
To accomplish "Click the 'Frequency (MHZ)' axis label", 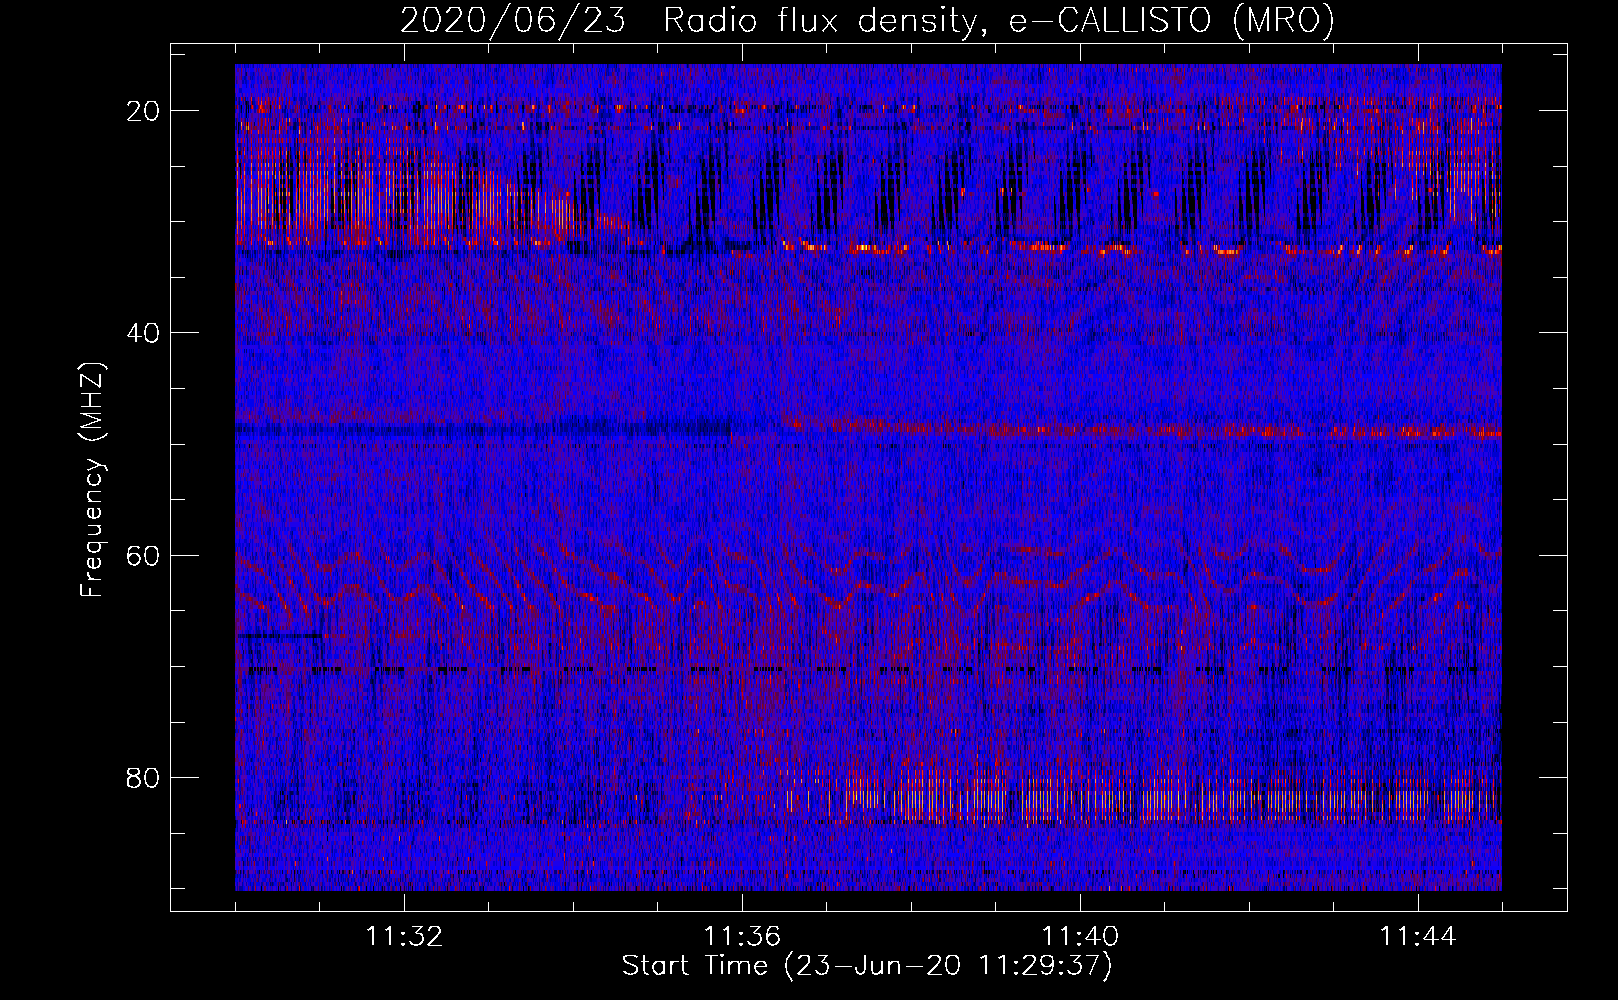I will [x=92, y=479].
